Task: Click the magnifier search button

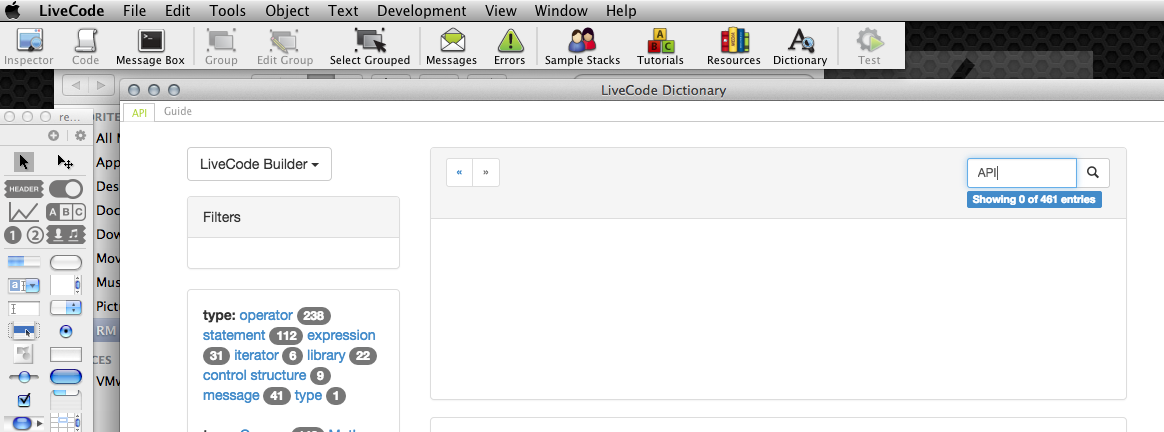Action: pos(1093,173)
